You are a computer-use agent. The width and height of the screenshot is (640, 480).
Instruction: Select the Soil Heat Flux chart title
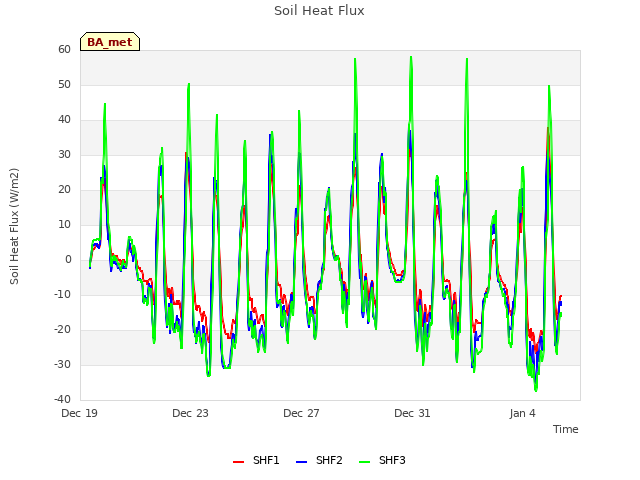coord(319,11)
